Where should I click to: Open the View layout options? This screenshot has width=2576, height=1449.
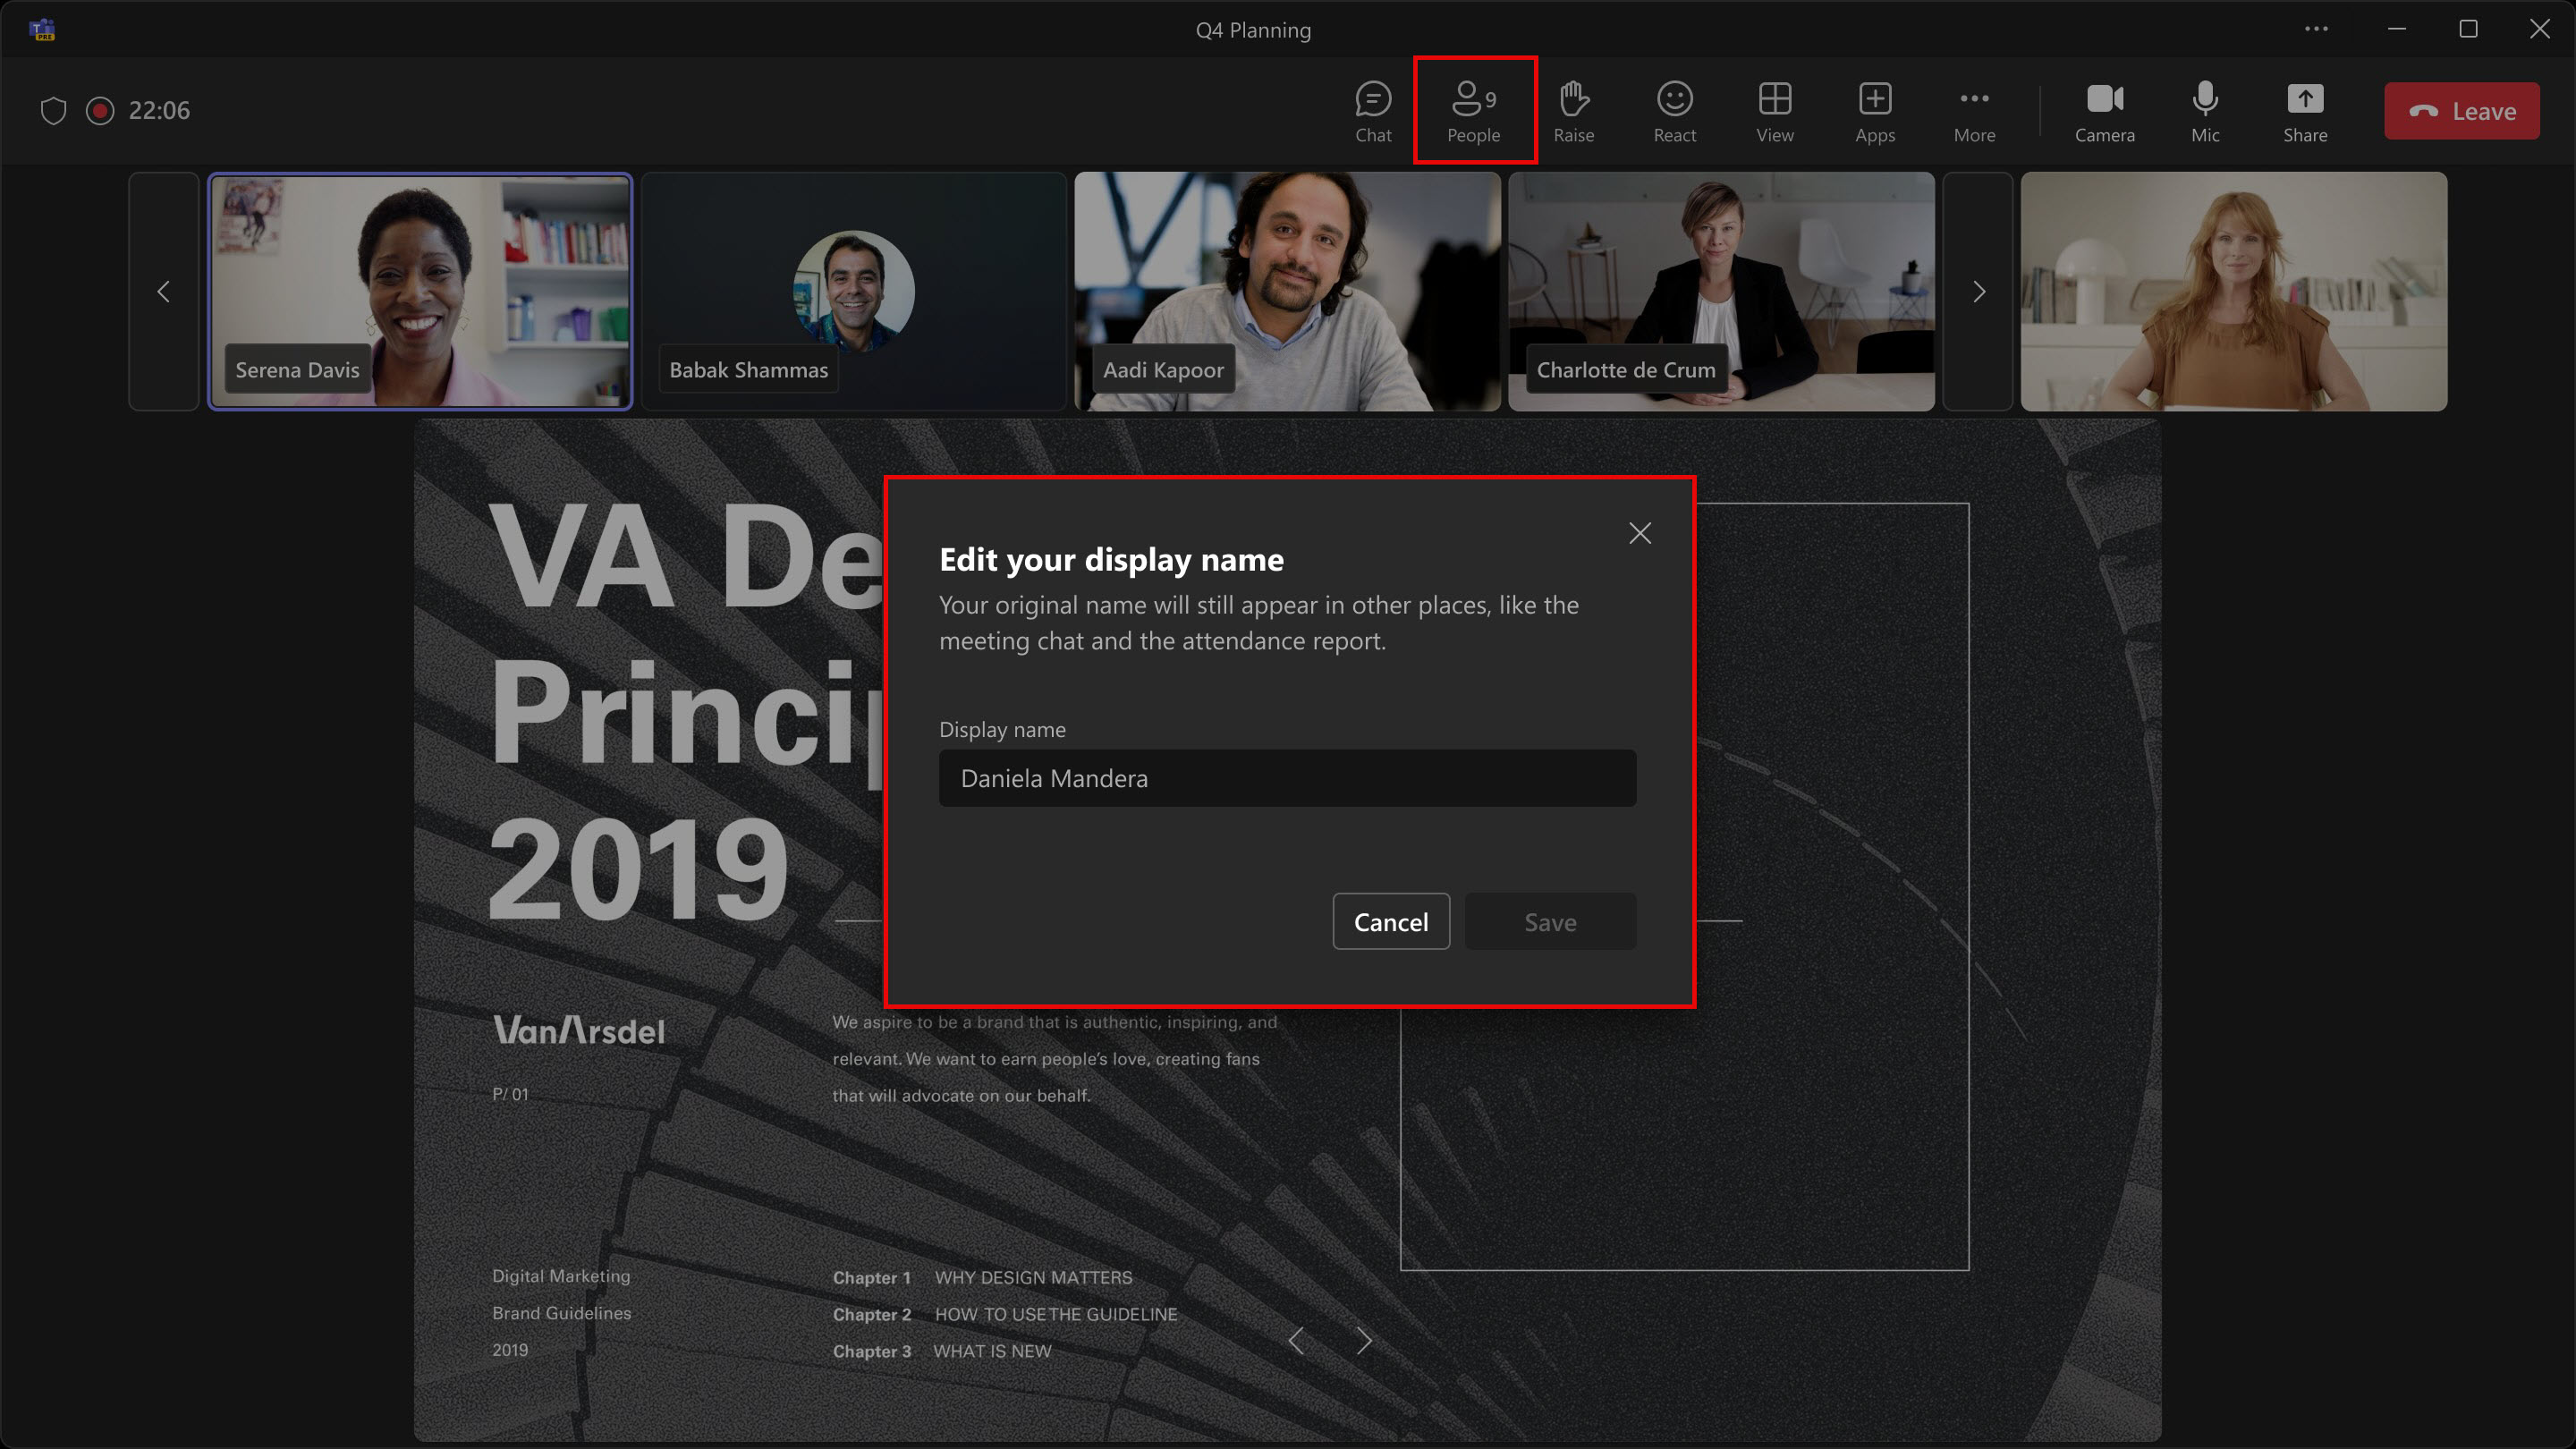point(1774,111)
